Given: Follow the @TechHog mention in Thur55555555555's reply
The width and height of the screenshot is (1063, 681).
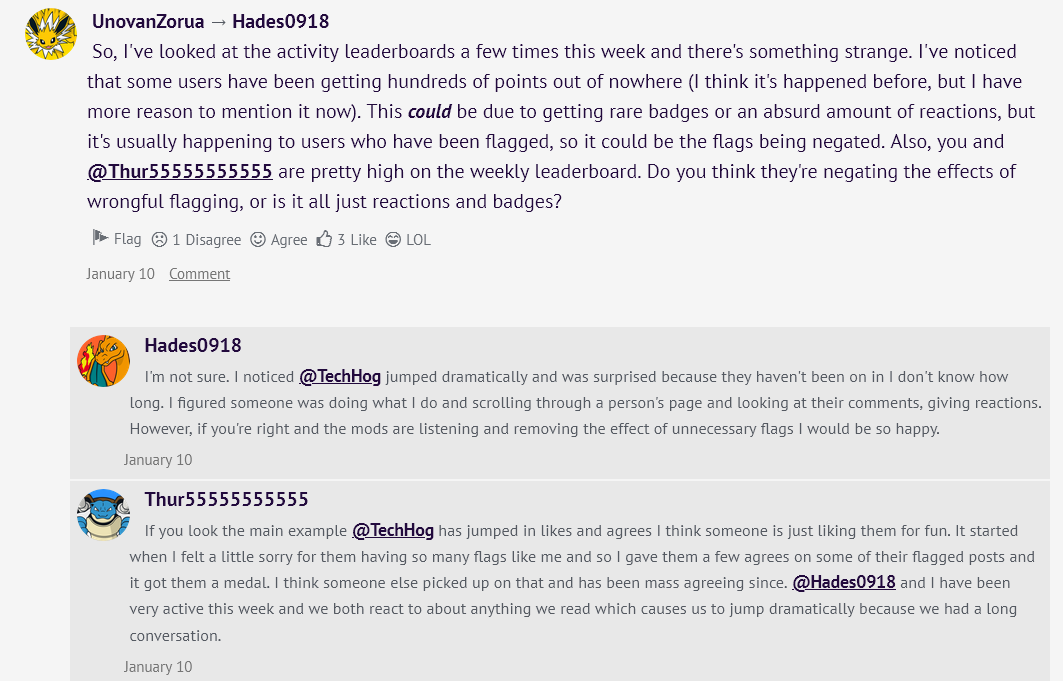Looking at the screenshot, I should click(x=393, y=531).
